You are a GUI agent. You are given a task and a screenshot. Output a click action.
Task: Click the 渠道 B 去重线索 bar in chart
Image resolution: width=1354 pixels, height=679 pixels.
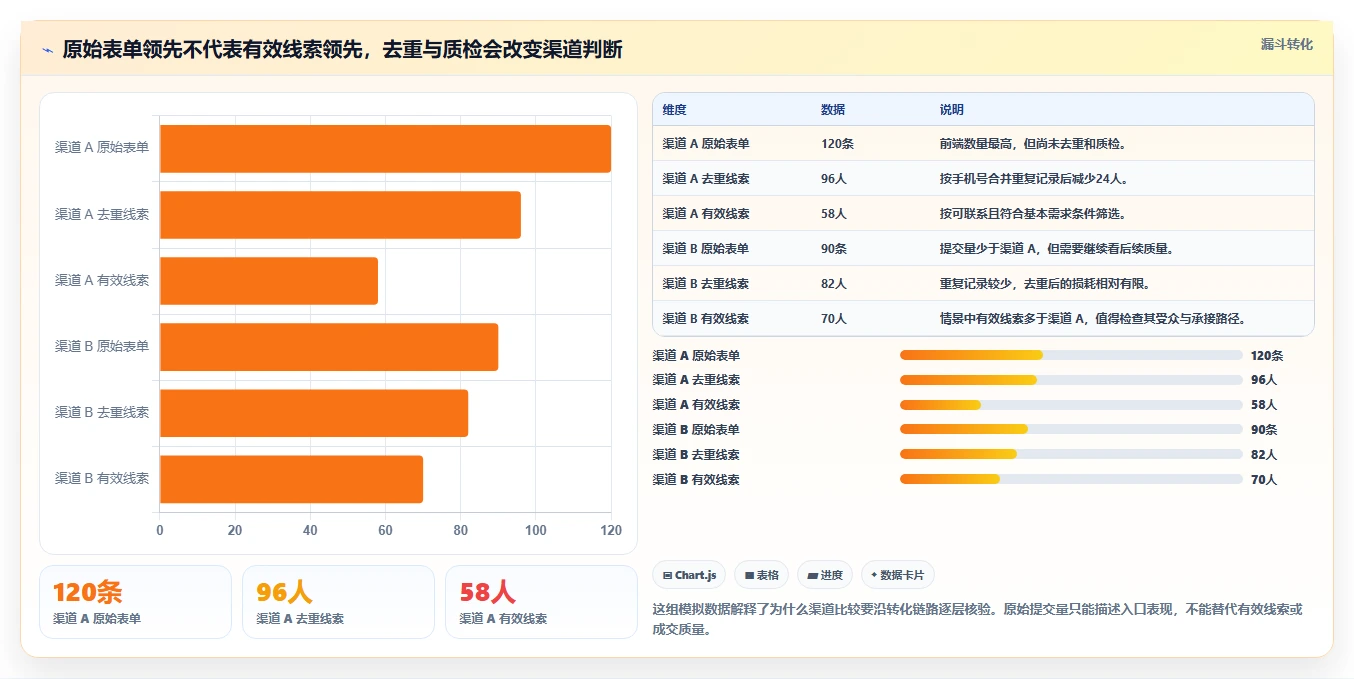tap(314, 412)
